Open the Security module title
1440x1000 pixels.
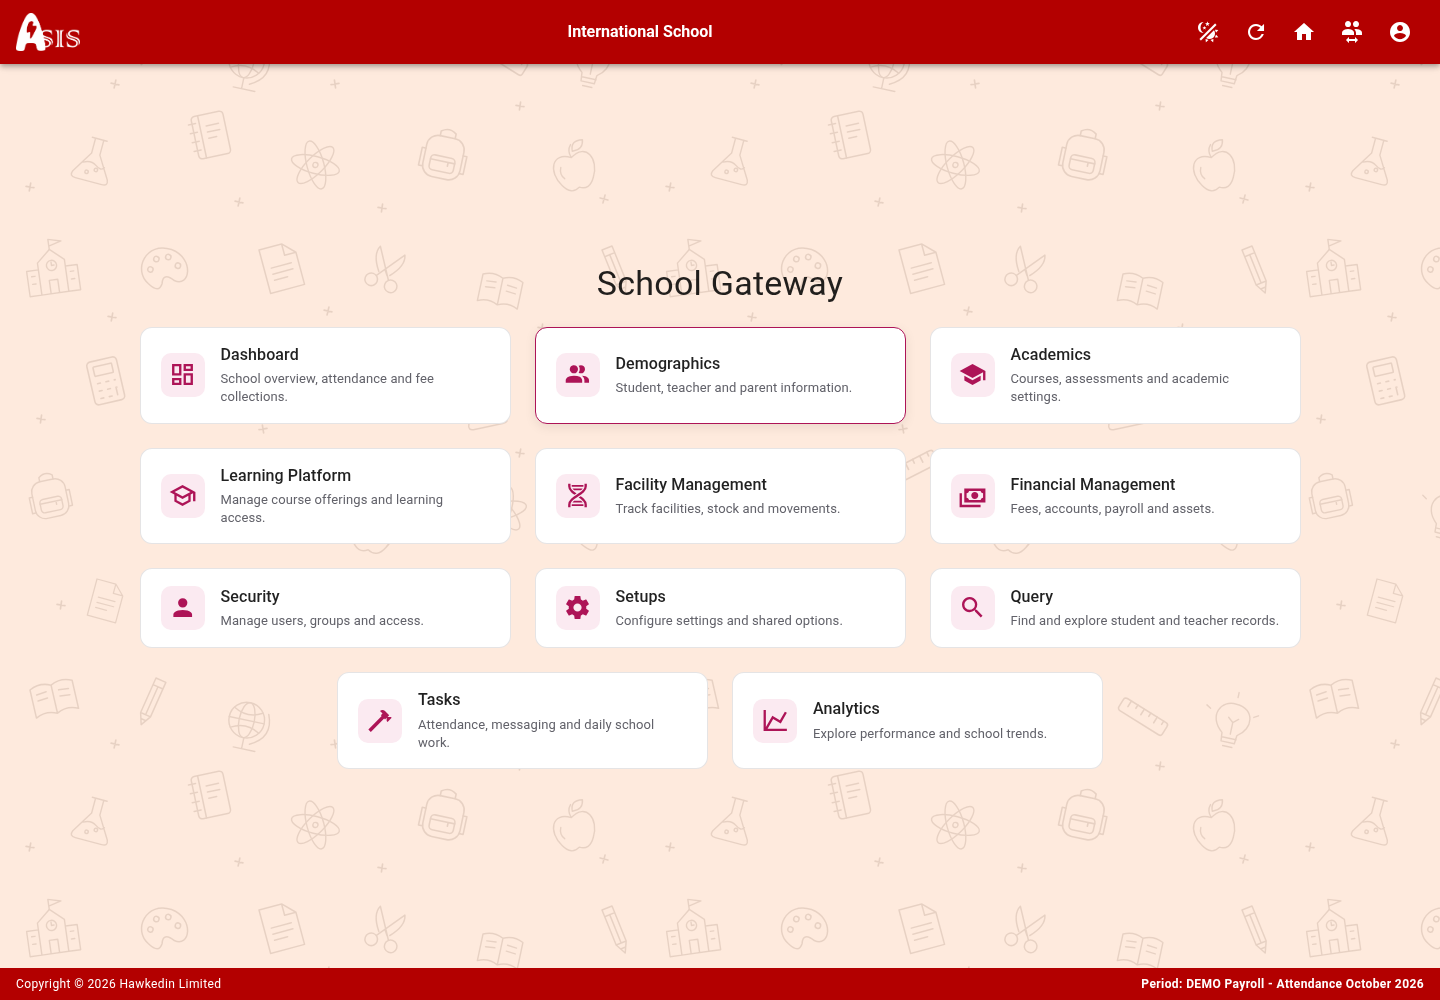(250, 597)
